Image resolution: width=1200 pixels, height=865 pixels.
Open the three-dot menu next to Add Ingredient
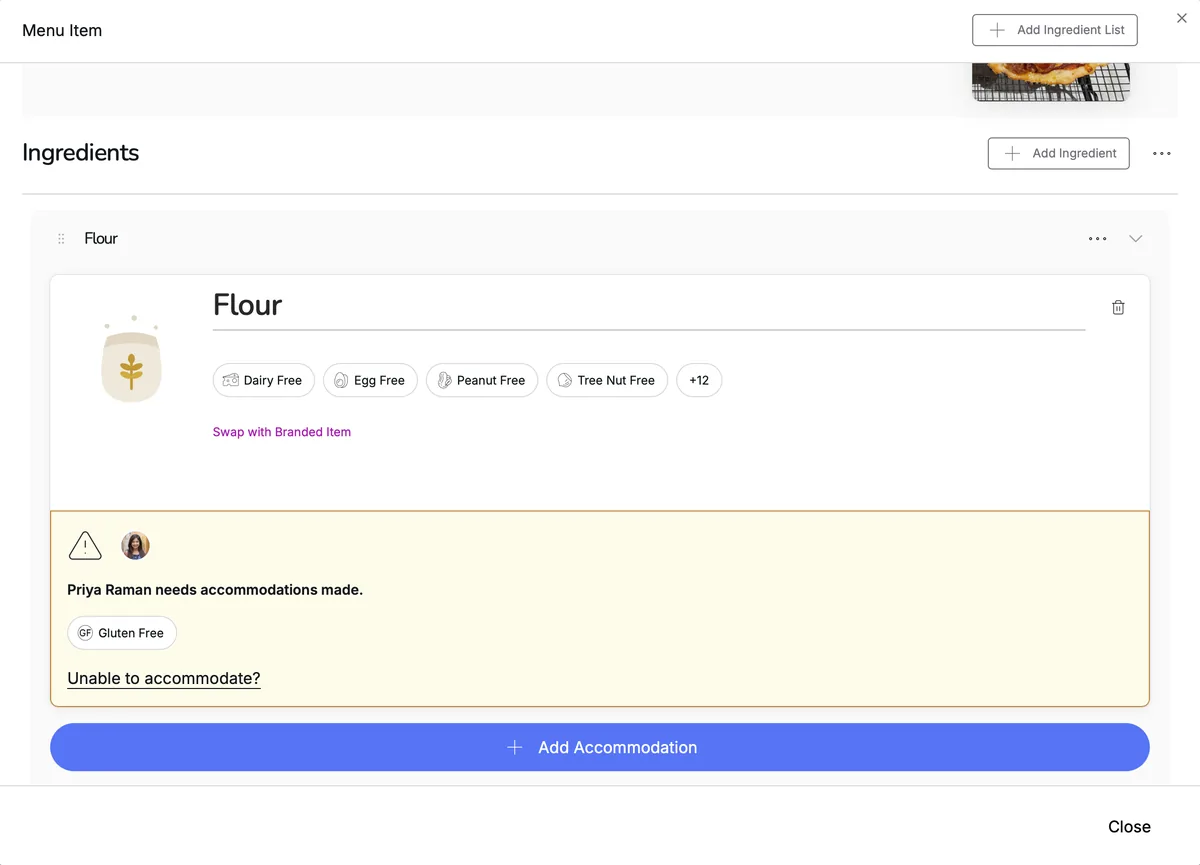click(1161, 153)
